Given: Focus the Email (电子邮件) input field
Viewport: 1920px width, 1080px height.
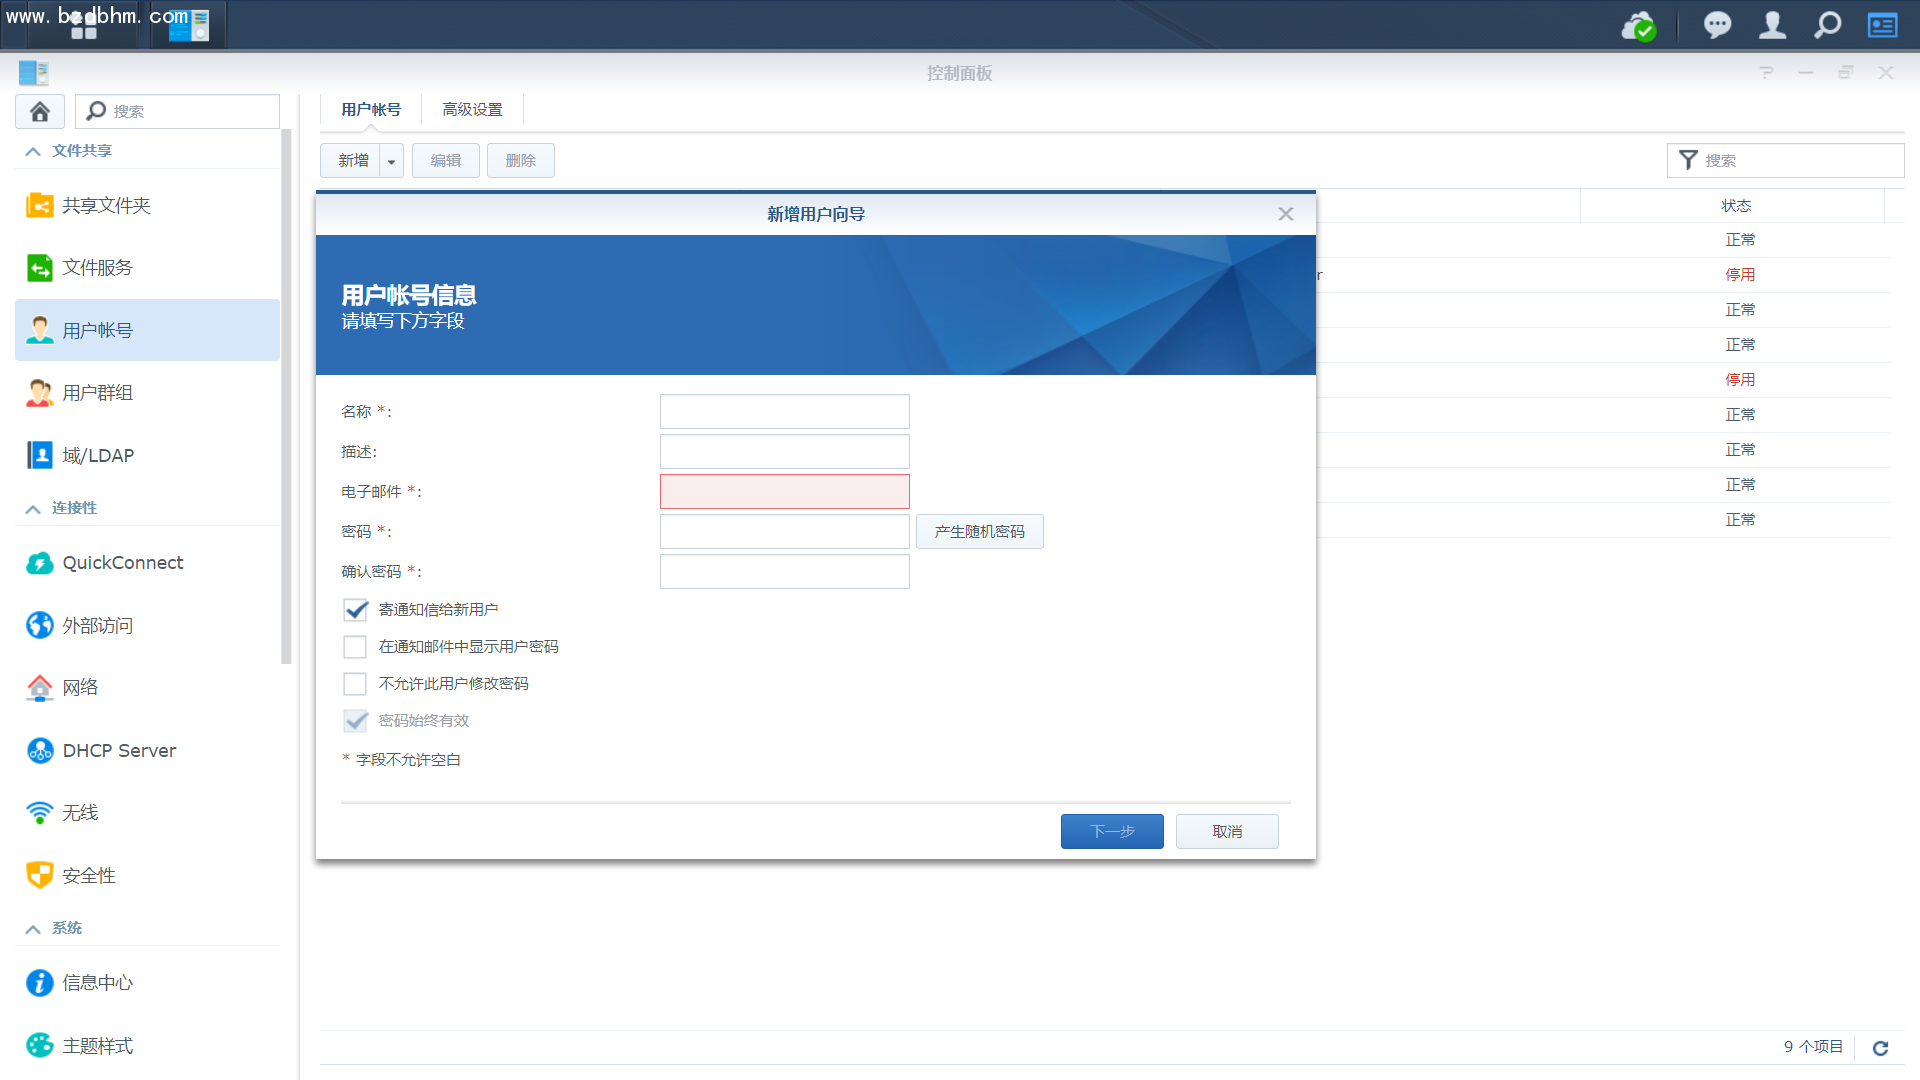Looking at the screenshot, I should point(785,492).
